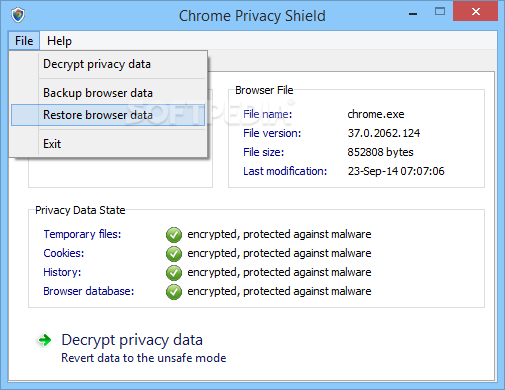Click the File version label
Image resolution: width=505 pixels, height=390 pixels.
pyautogui.click(x=272, y=133)
